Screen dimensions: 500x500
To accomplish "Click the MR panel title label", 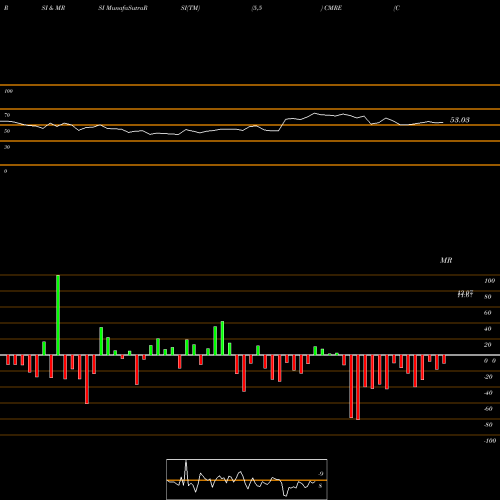I will [446, 260].
